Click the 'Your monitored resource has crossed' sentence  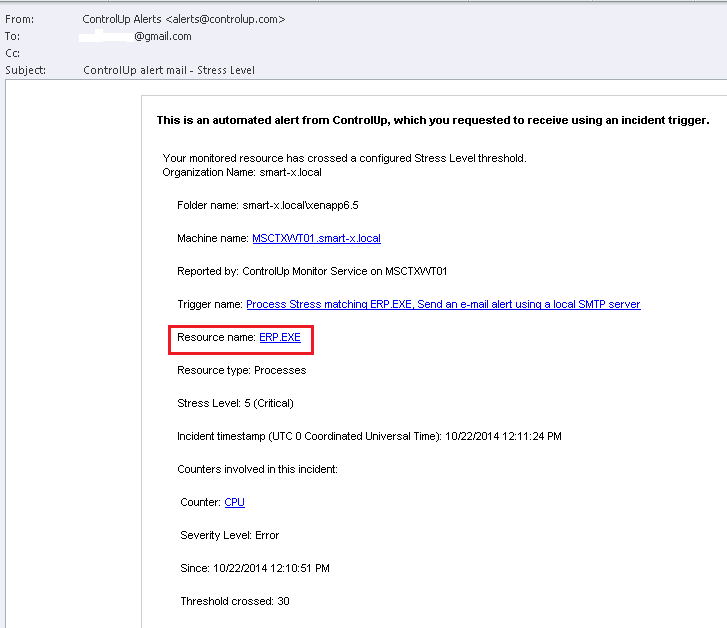coord(344,158)
